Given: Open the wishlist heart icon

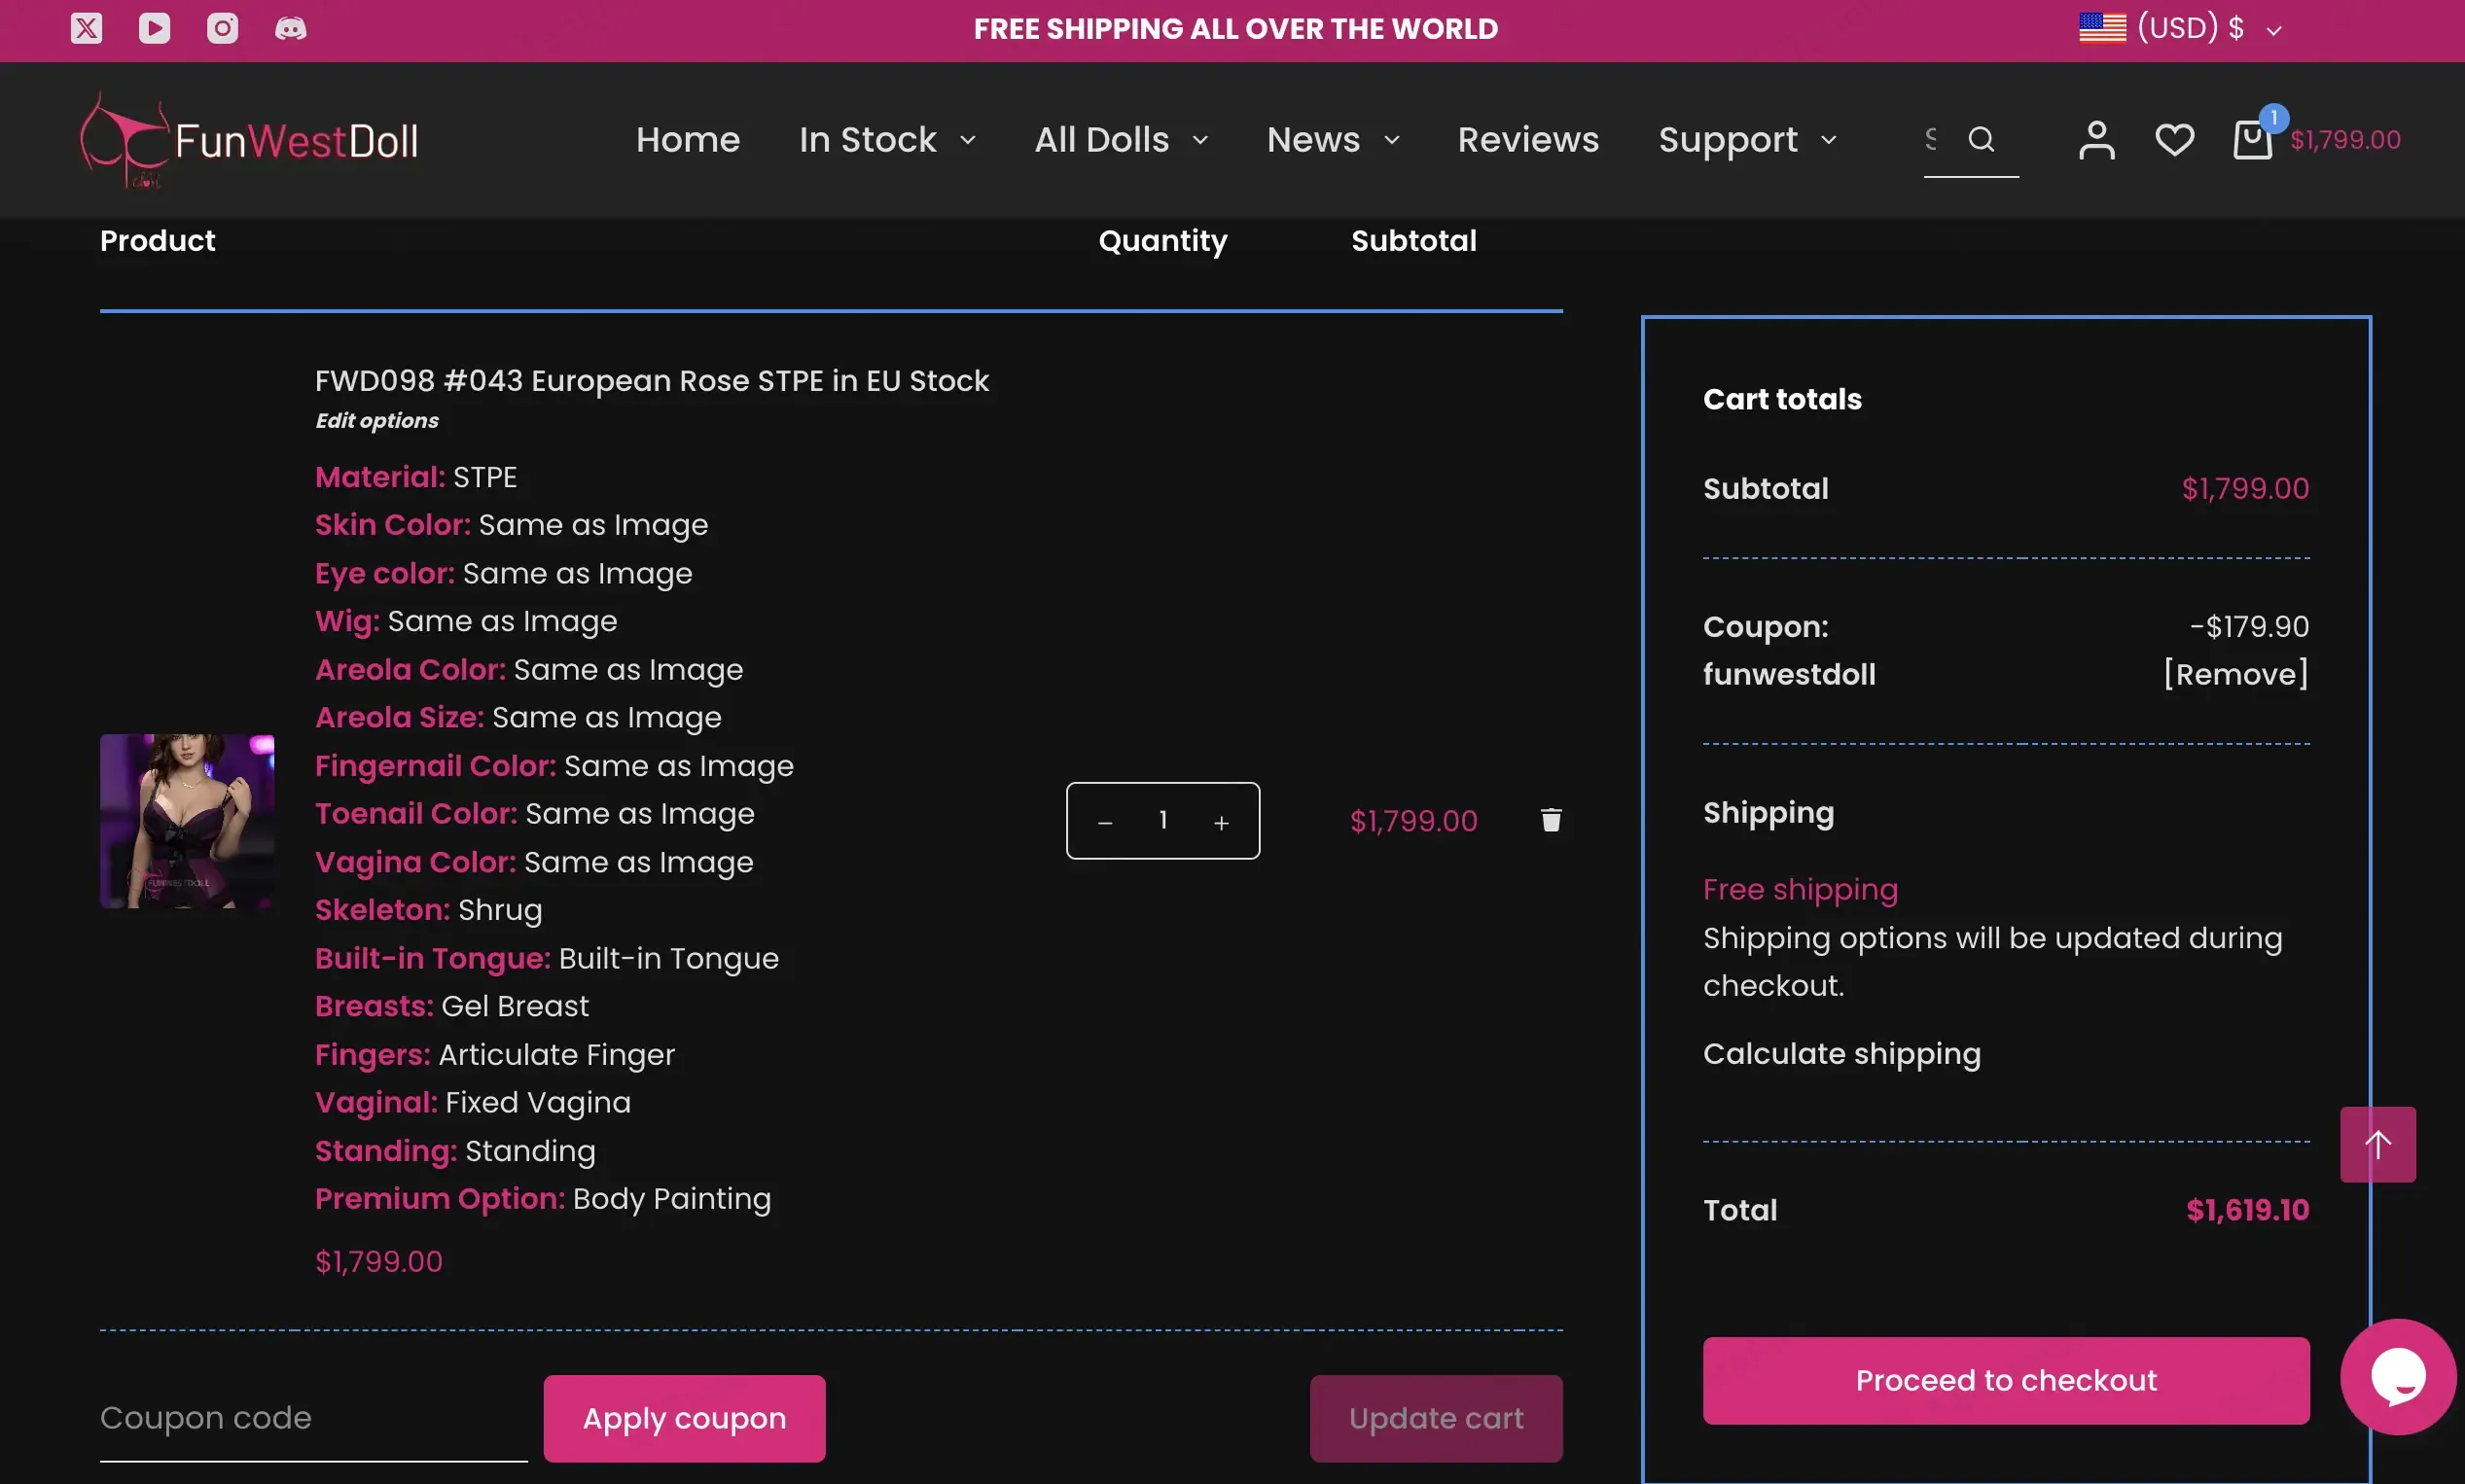Looking at the screenshot, I should [2174, 140].
